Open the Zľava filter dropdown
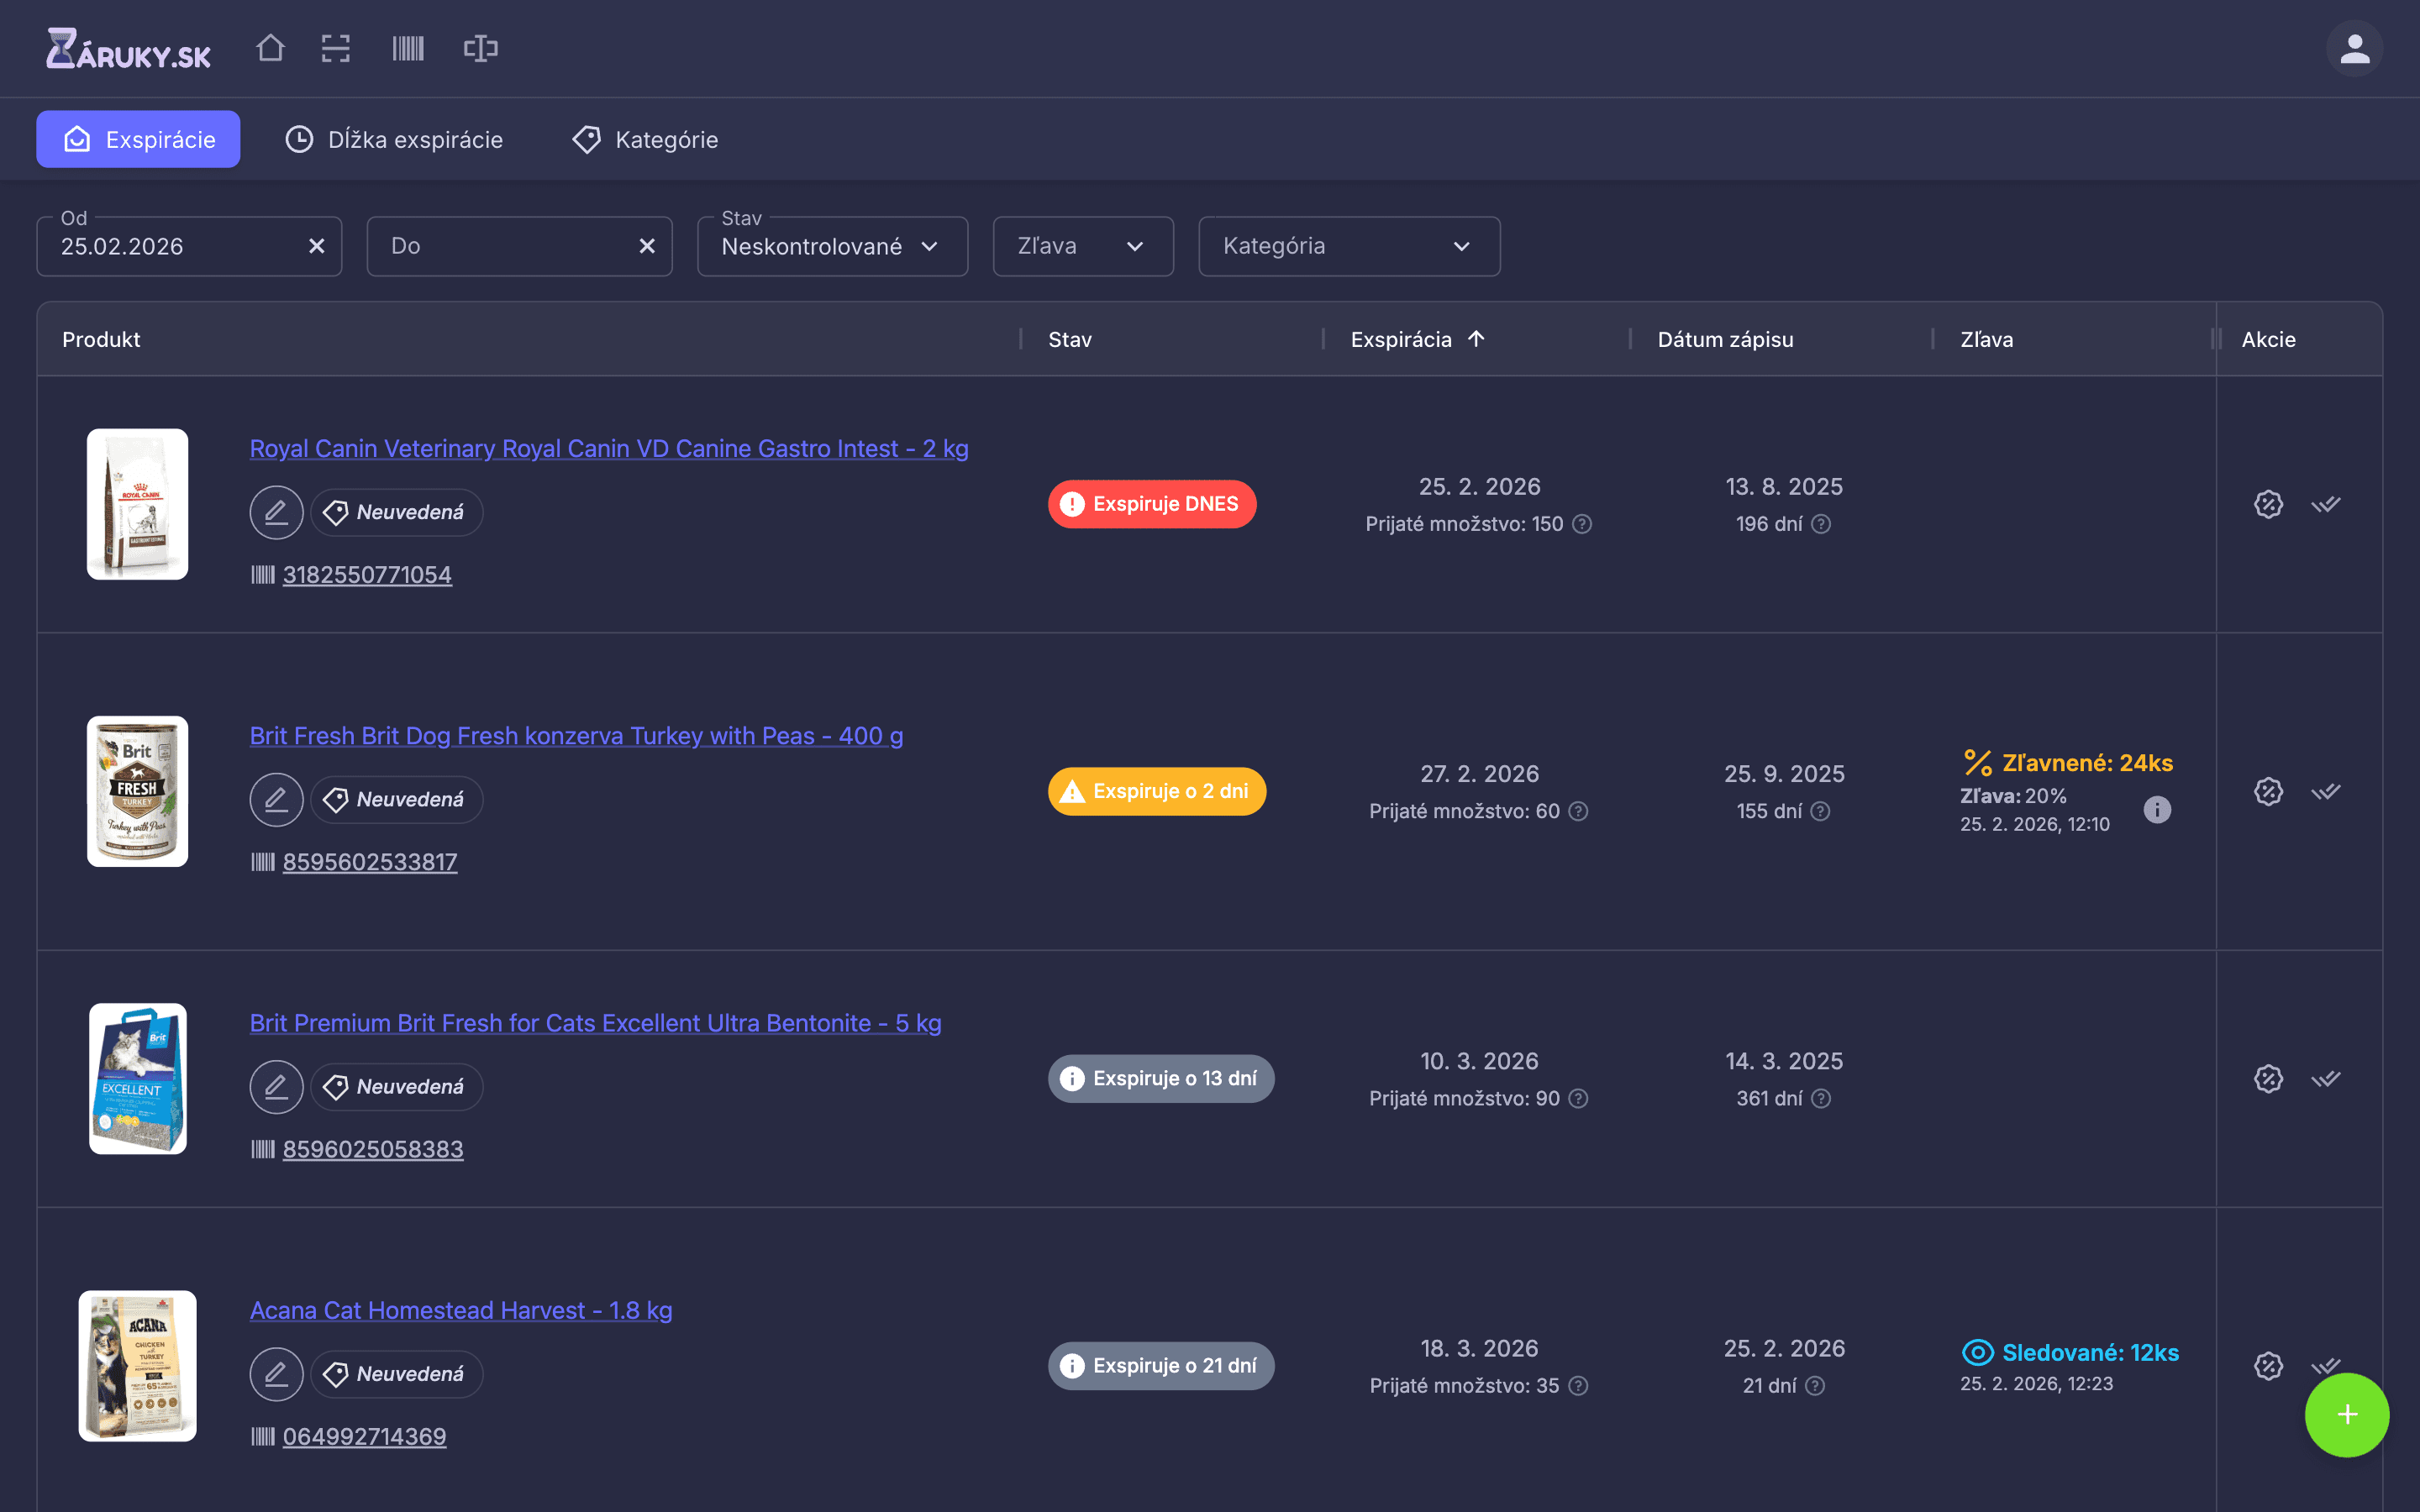This screenshot has width=2420, height=1512. click(x=1082, y=246)
